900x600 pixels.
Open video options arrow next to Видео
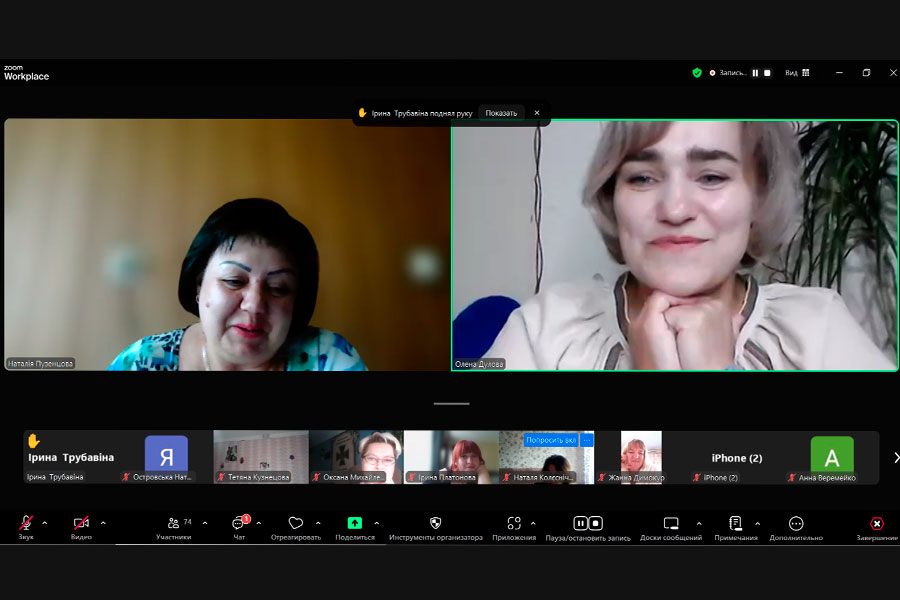[103, 523]
